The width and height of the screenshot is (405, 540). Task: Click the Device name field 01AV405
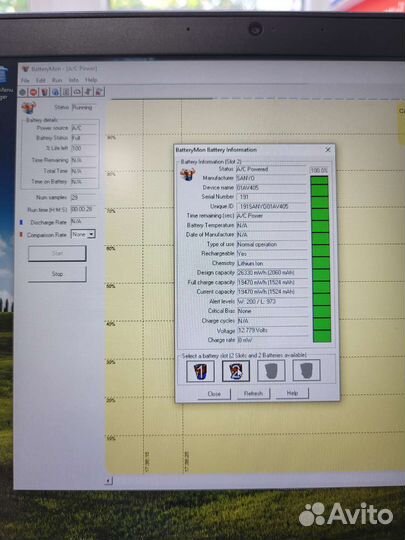271,188
